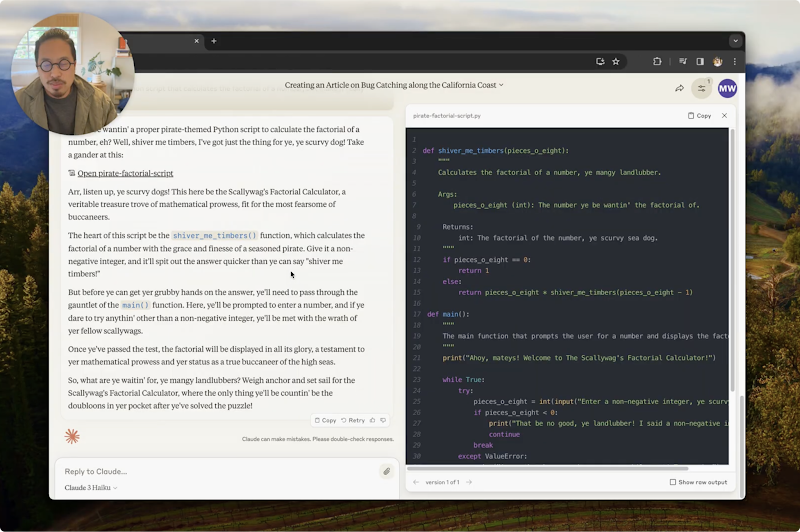The height and width of the screenshot is (532, 800).
Task: Open the chat controls sliders icon
Action: pyautogui.click(x=702, y=88)
